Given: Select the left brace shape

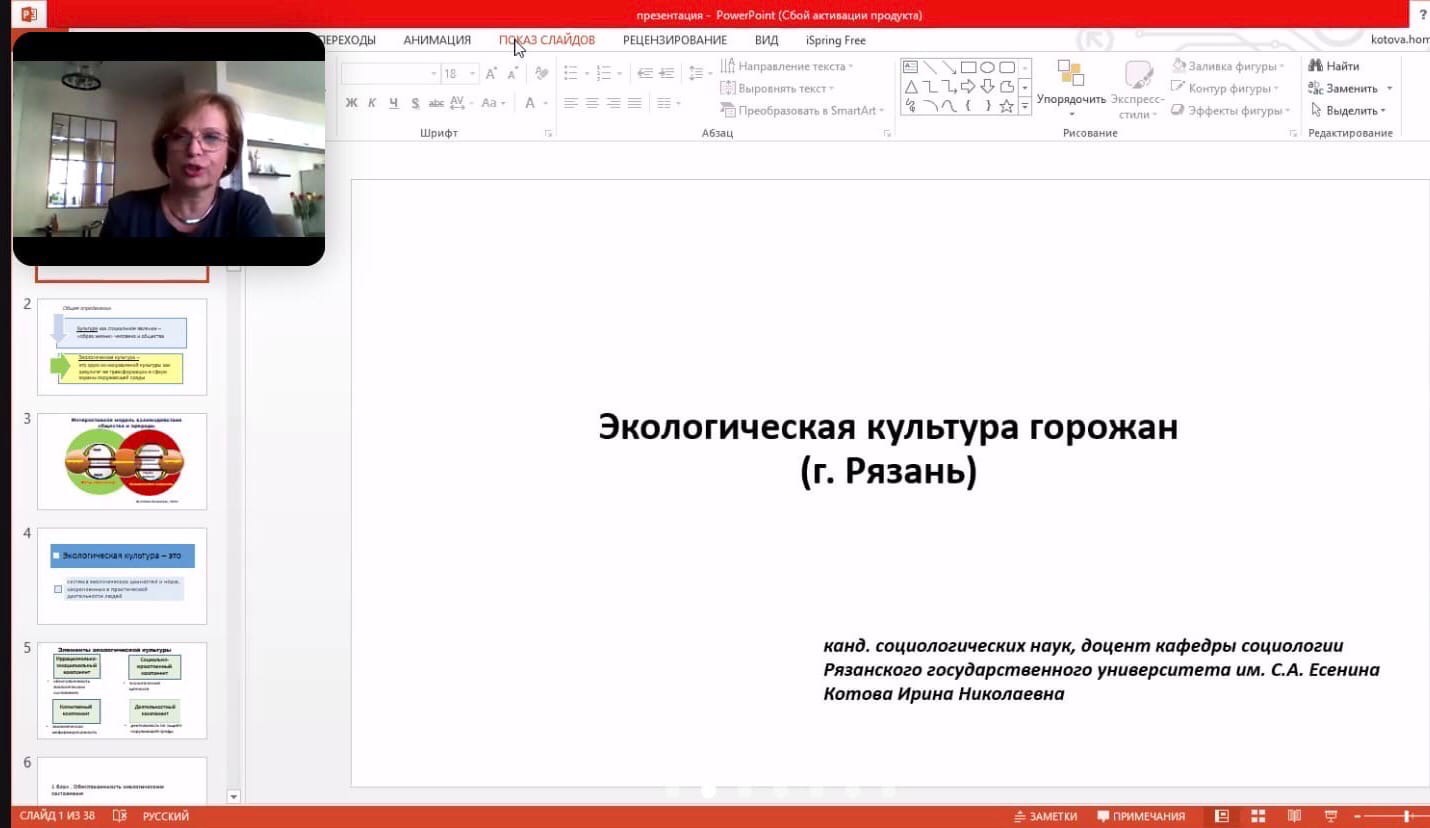Looking at the screenshot, I should point(968,105).
